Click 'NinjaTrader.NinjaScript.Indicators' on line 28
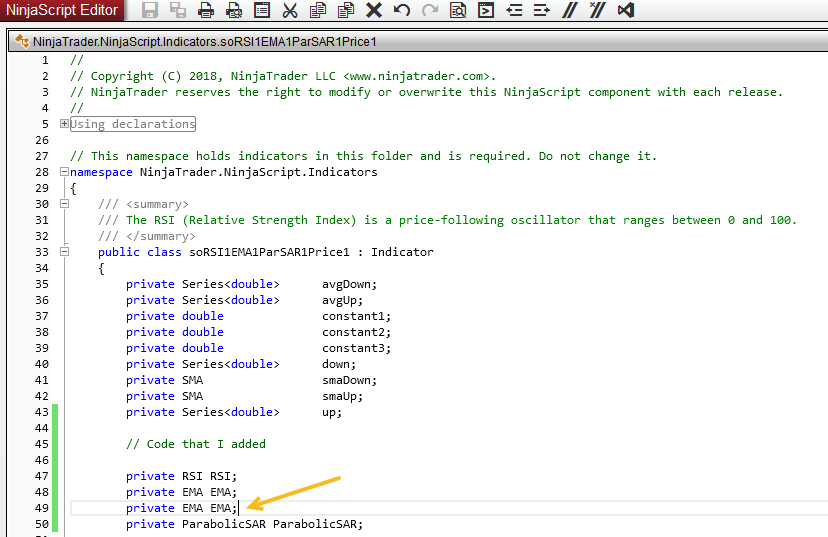Image resolution: width=828 pixels, height=537 pixels. pyautogui.click(x=259, y=172)
